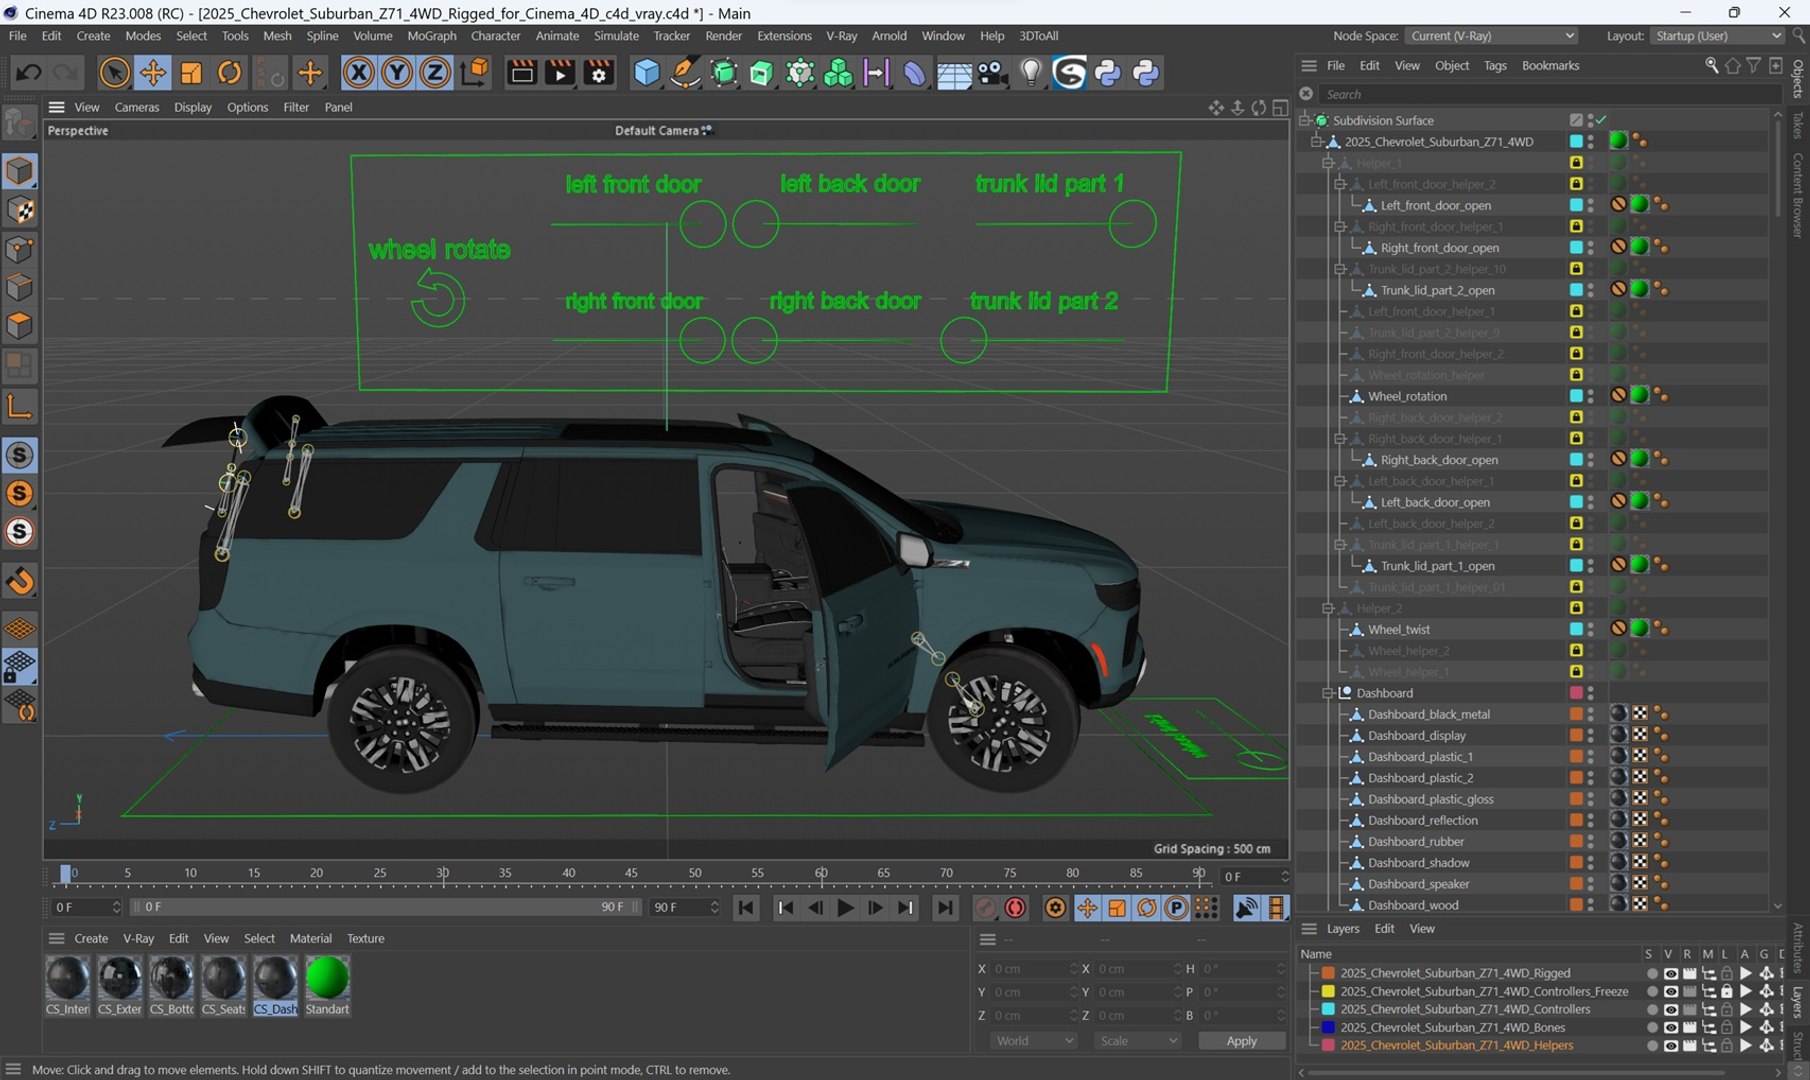Click the Floor grid object icon
This screenshot has width=1810, height=1080.
[953, 72]
